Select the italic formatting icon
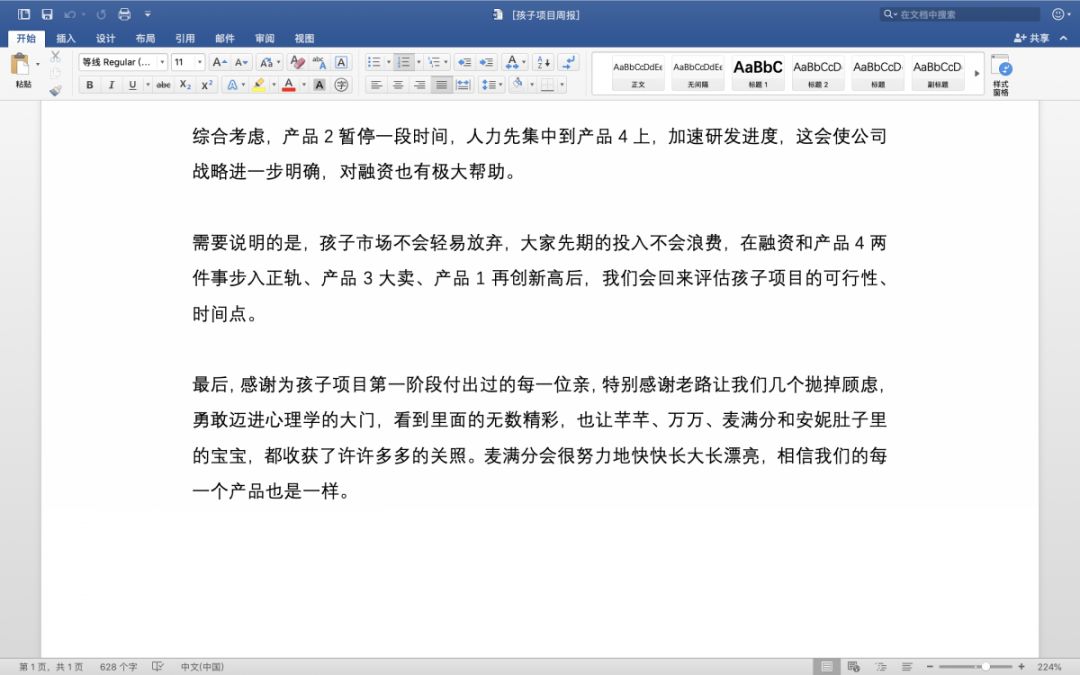Viewport: 1080px width, 675px height. point(111,83)
